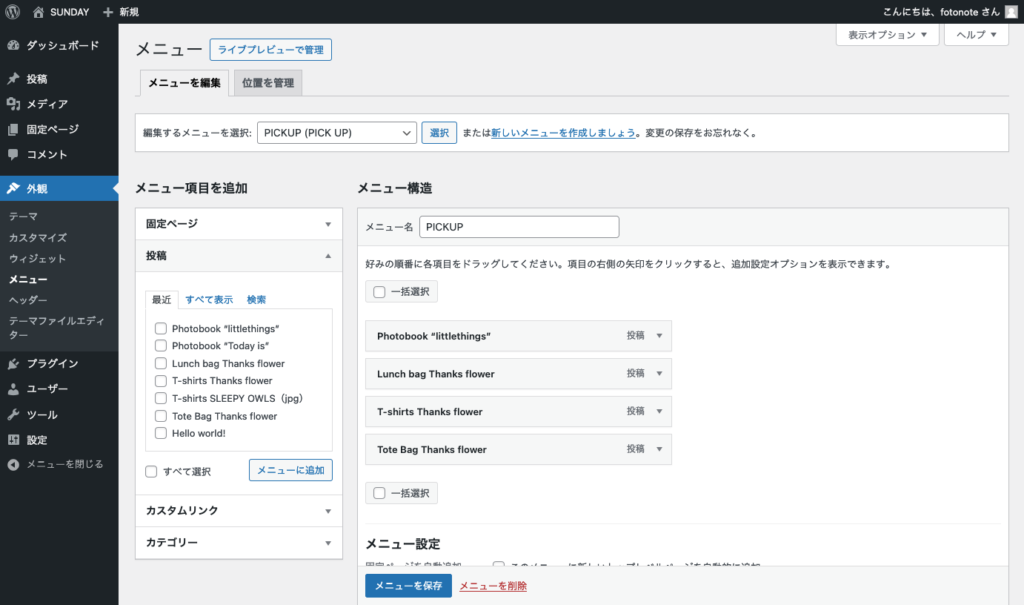Image resolution: width=1024 pixels, height=605 pixels.
Task: Click the Dashboard gauge icon in sidebar
Action: tap(13, 45)
